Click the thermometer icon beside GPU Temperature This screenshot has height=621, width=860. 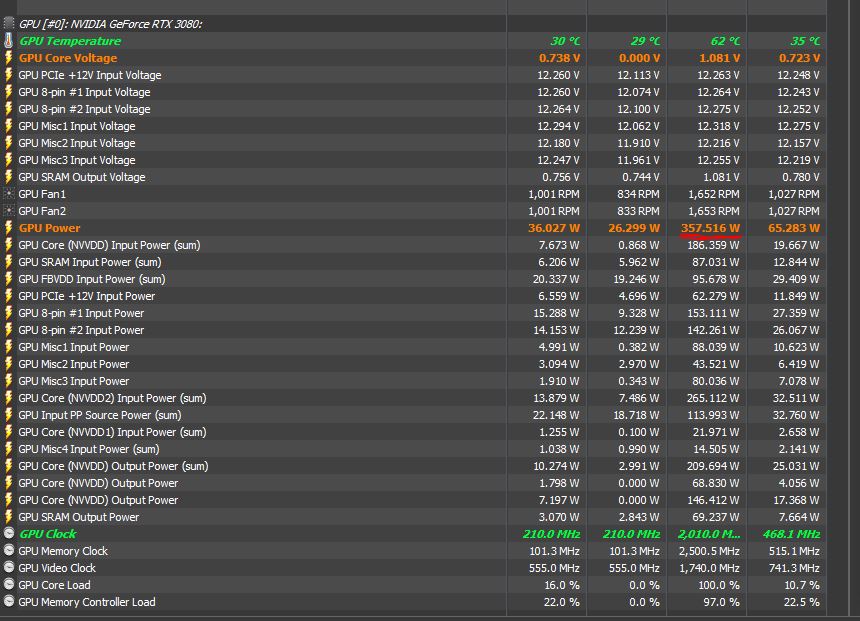[9, 41]
